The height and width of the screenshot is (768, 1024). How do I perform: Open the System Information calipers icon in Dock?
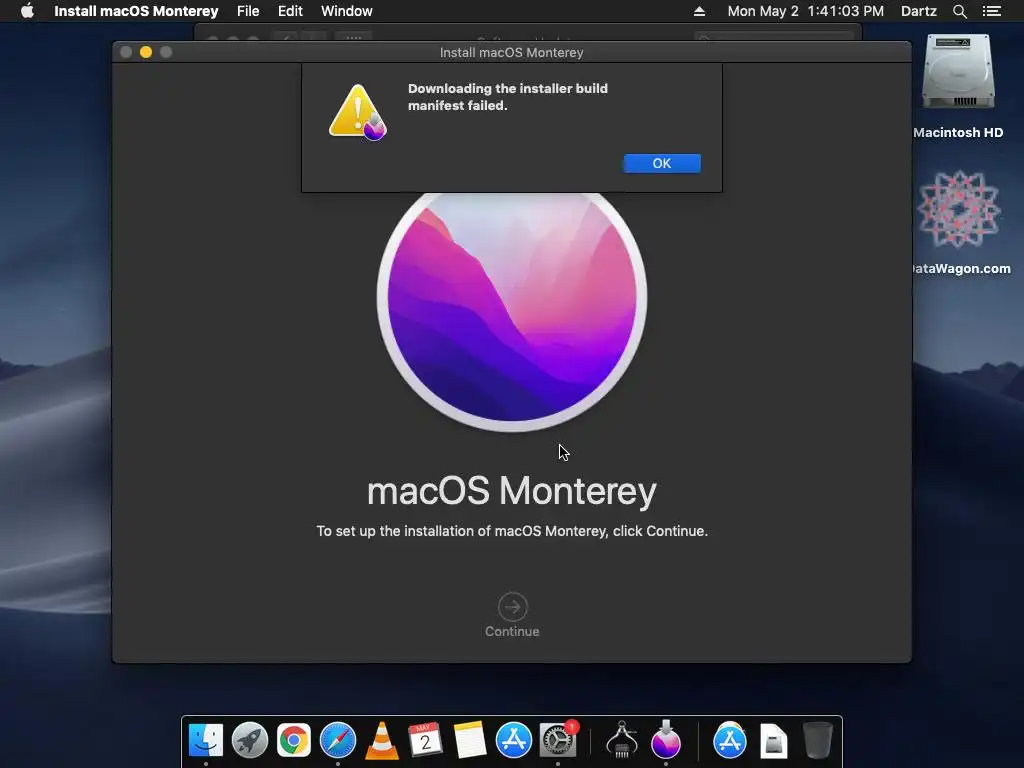622,741
